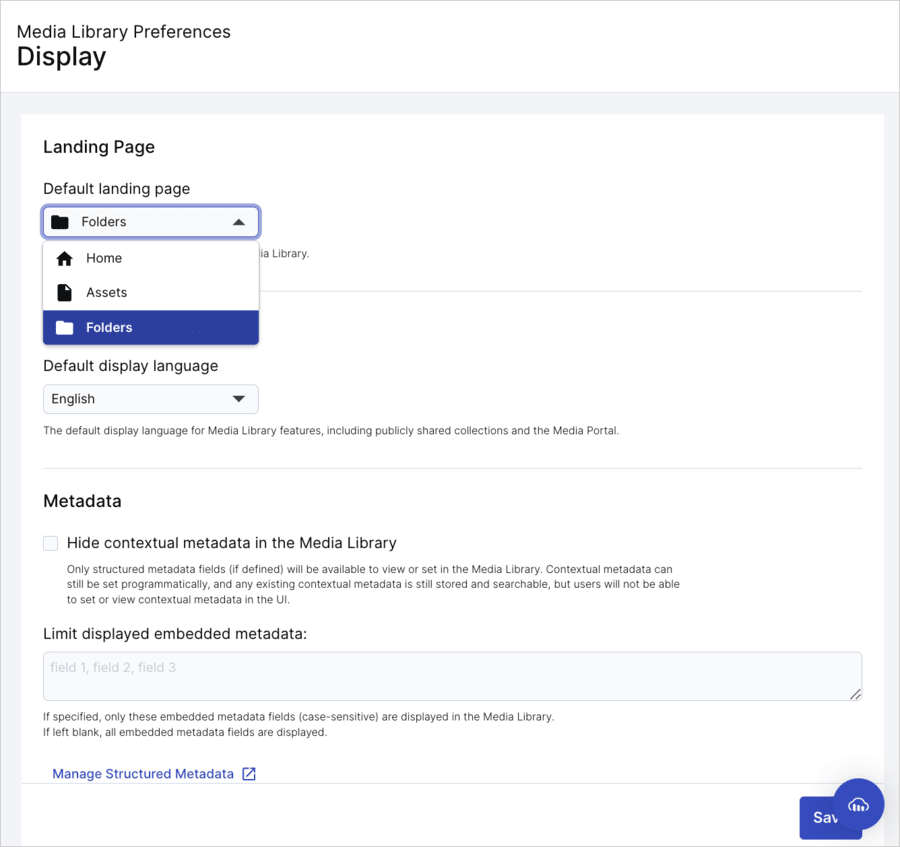Image resolution: width=900 pixels, height=847 pixels.
Task: Enable Hide contextual metadata checkbox
Action: pyautogui.click(x=51, y=543)
